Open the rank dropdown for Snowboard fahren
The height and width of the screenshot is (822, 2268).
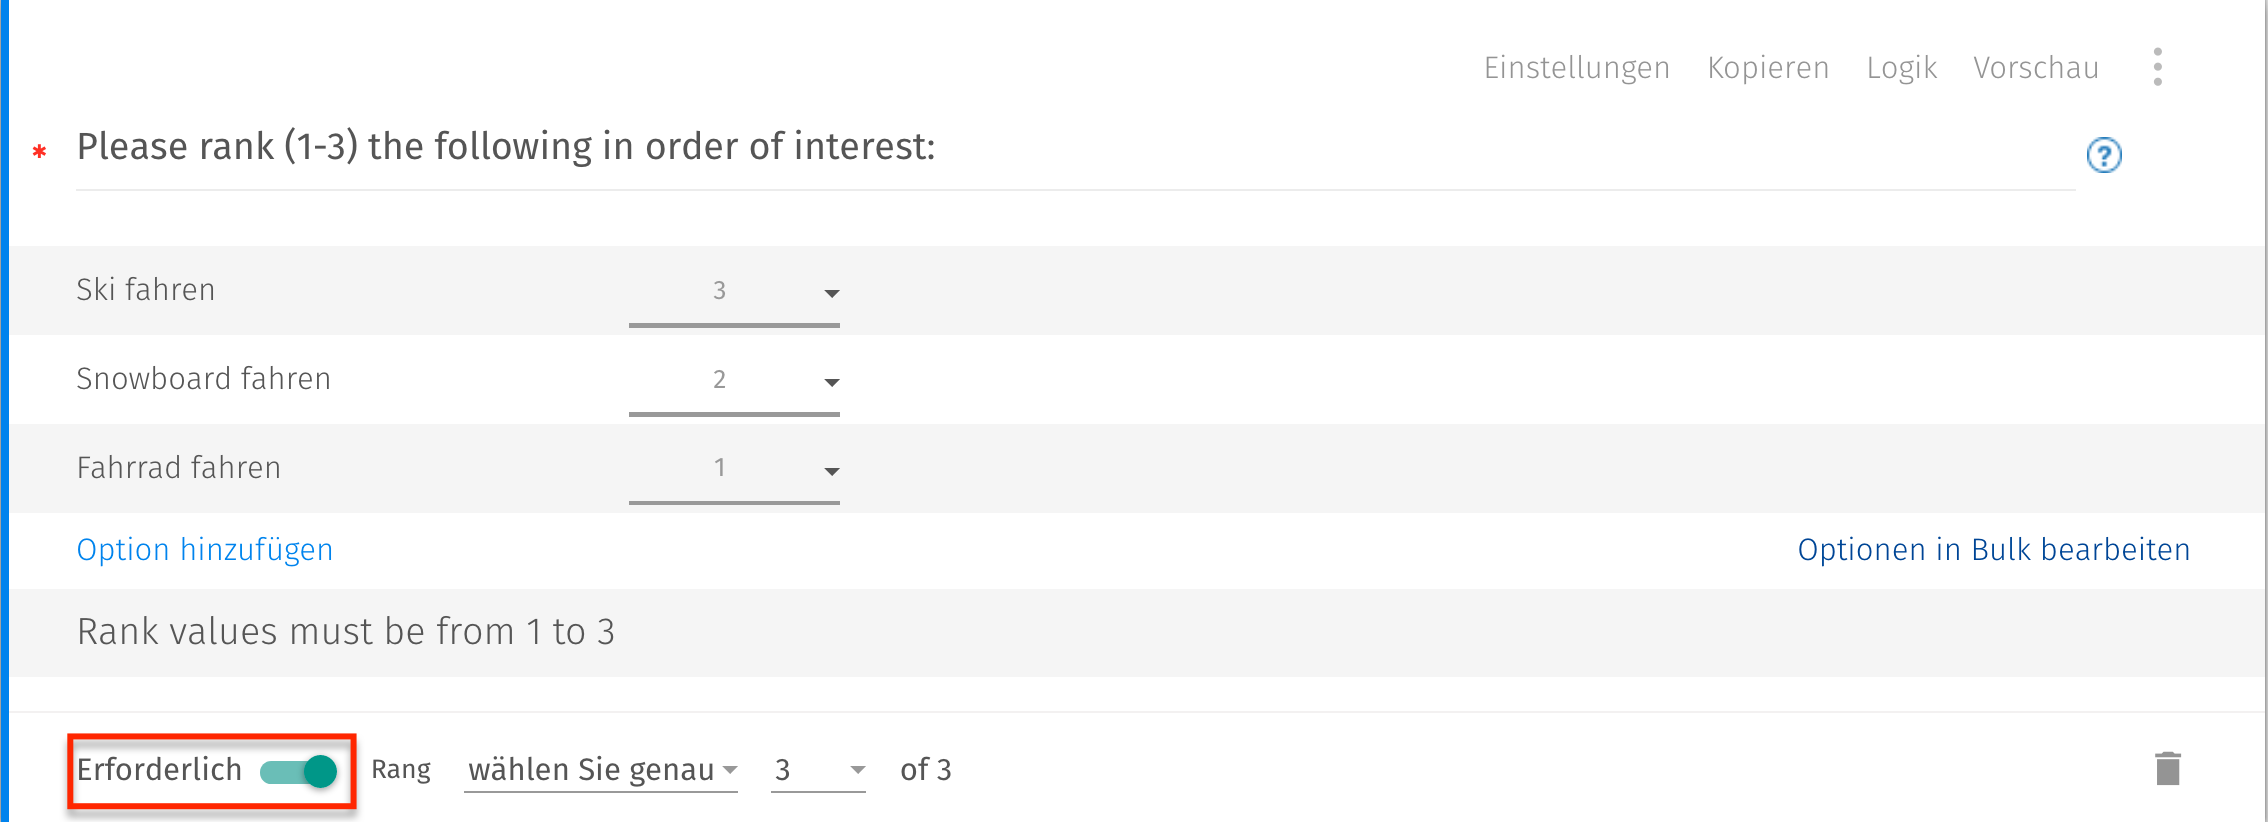coord(833,381)
